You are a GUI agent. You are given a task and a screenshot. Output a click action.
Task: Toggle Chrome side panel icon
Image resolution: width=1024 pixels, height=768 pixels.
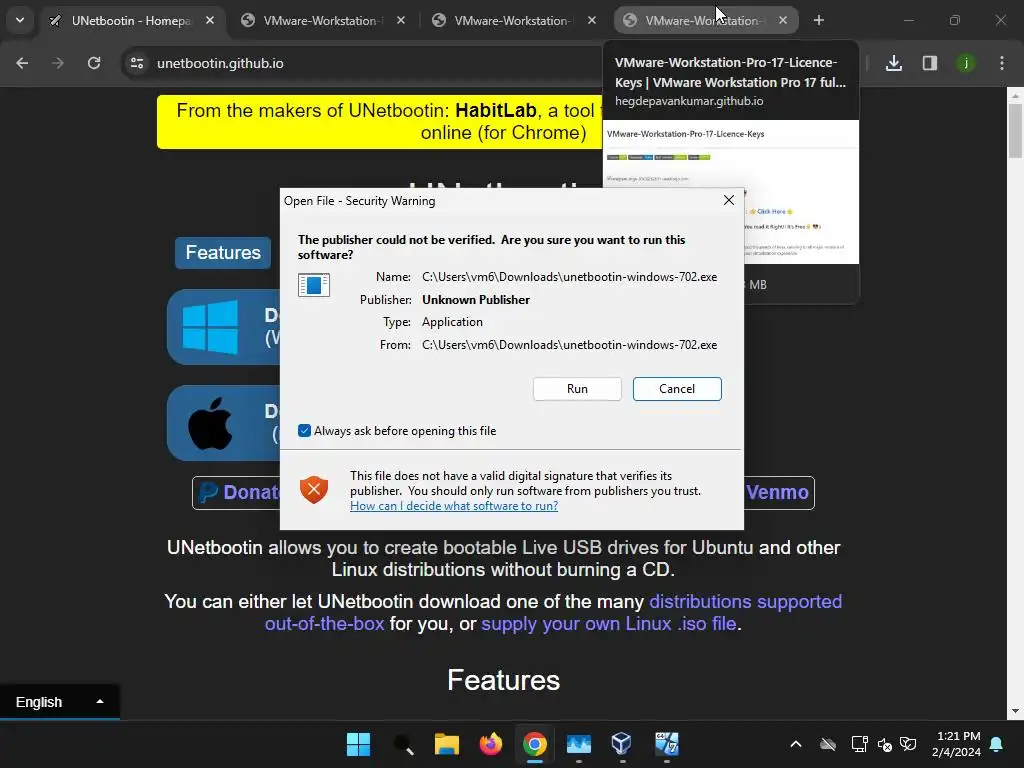929,63
